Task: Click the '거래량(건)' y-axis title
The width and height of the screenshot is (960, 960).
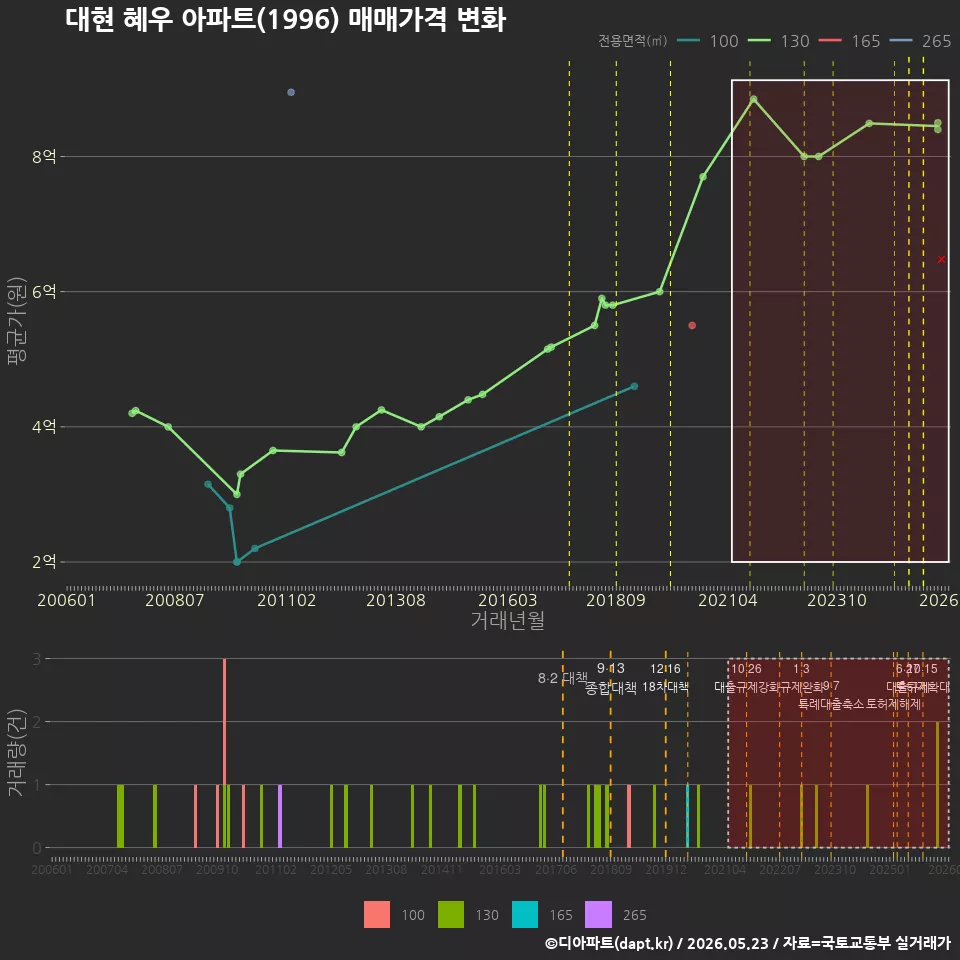Action: click(x=16, y=753)
